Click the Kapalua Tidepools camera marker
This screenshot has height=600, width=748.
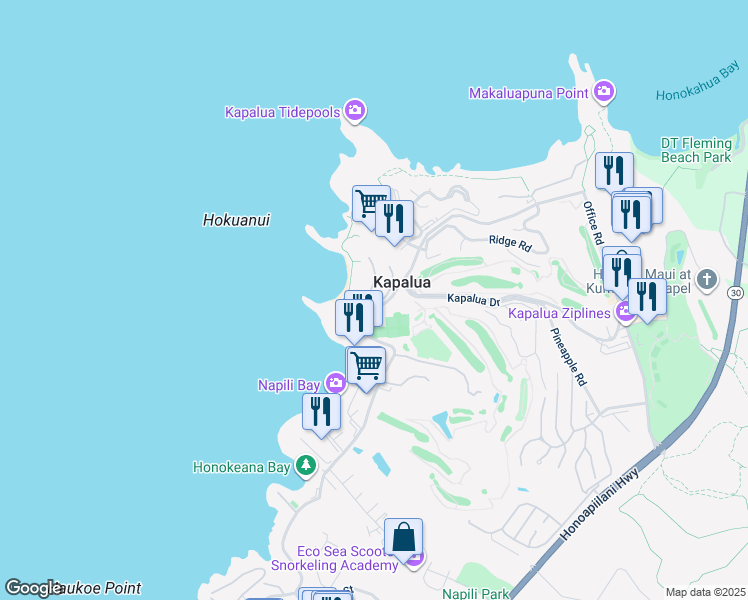point(354,111)
